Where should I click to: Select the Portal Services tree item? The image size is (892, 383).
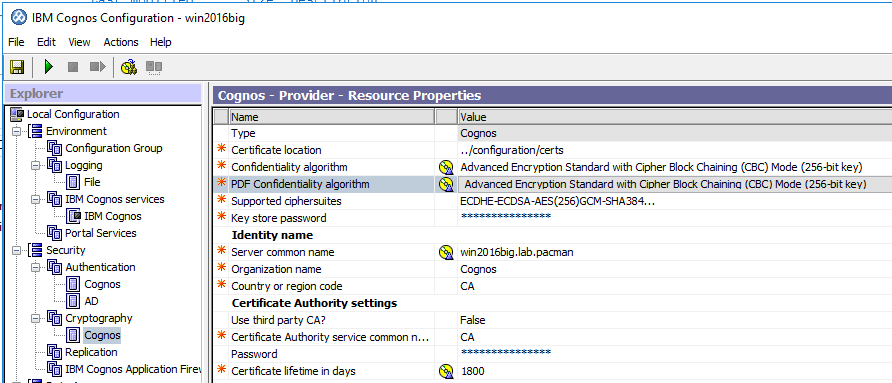click(x=101, y=233)
